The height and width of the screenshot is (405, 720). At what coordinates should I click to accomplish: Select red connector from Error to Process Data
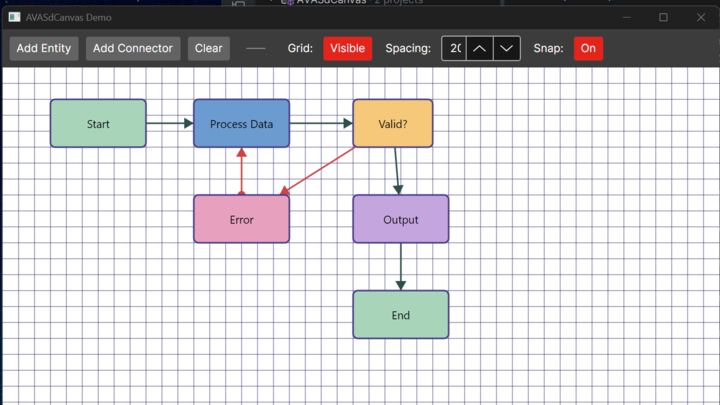pyautogui.click(x=242, y=171)
